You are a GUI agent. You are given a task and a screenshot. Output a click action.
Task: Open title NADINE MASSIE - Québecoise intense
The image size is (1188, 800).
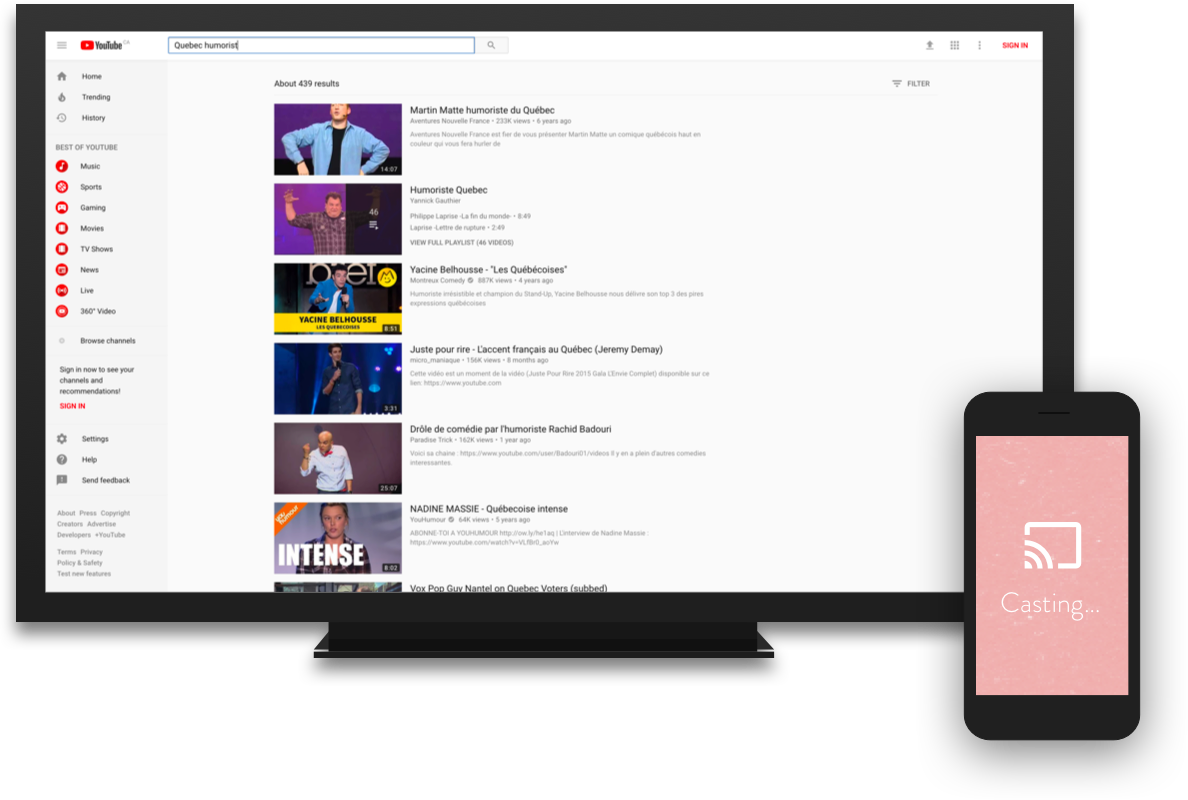point(489,509)
